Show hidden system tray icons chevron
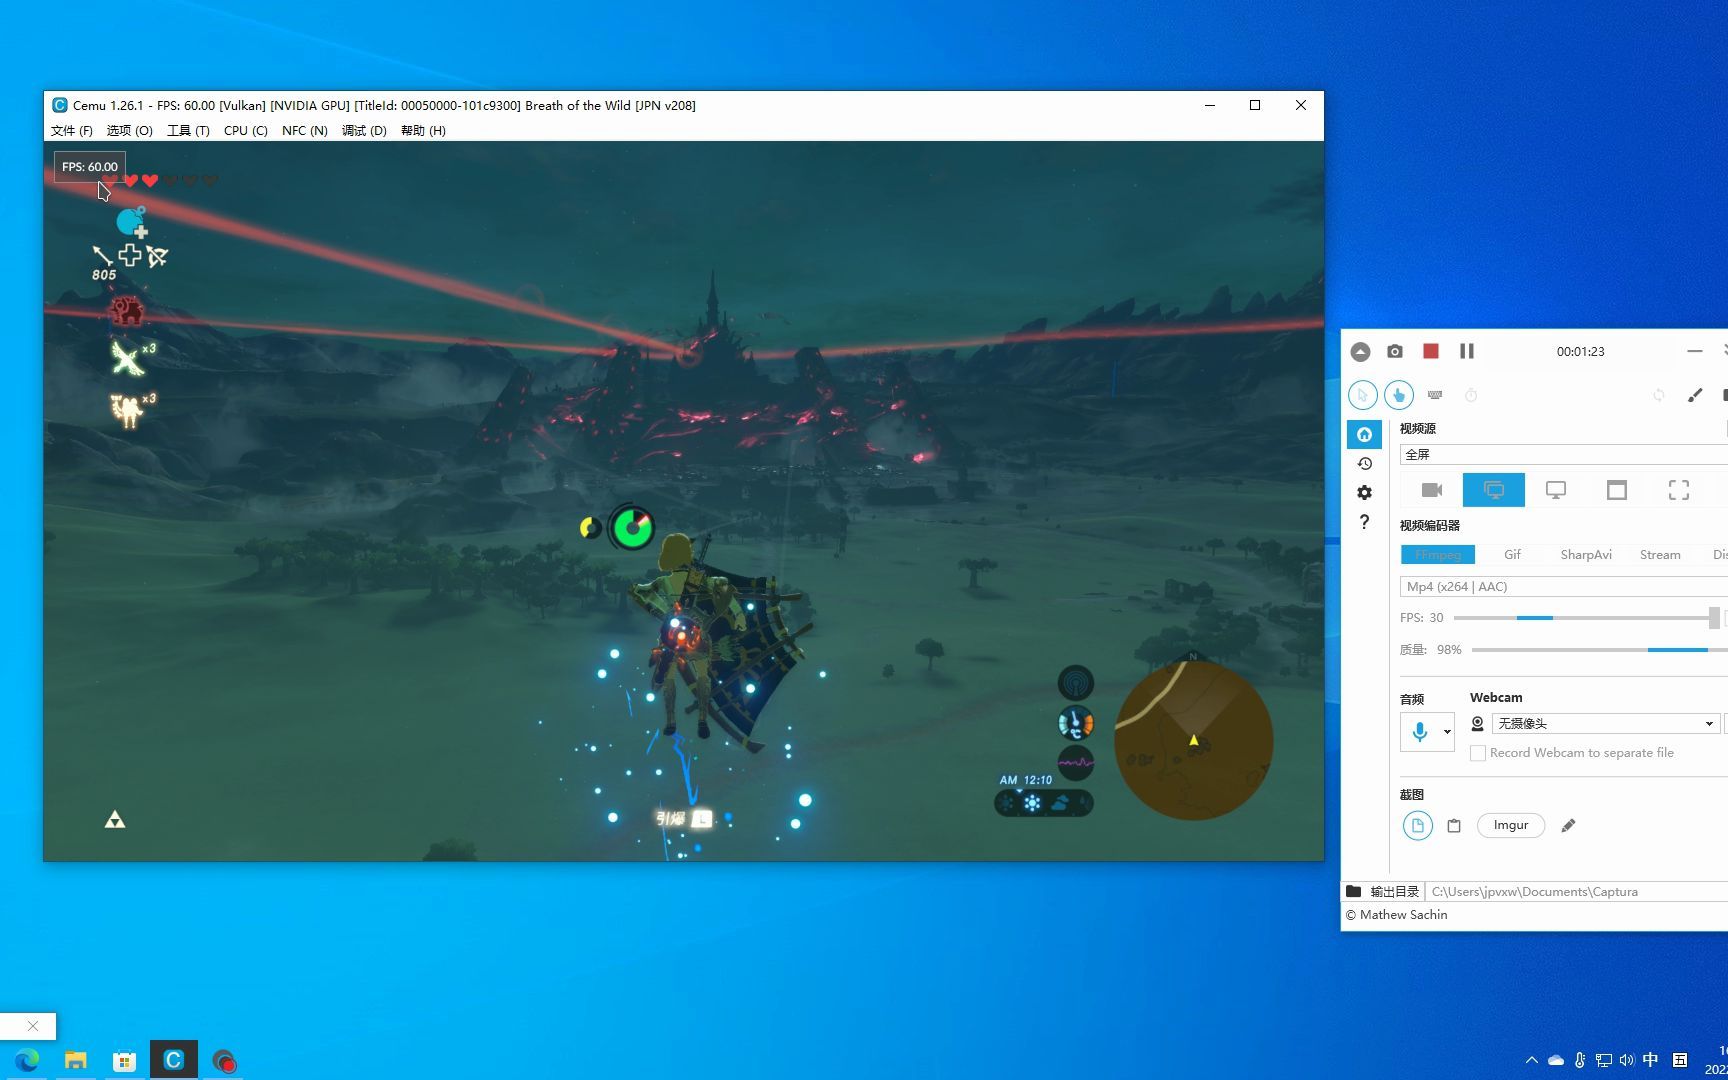Image resolution: width=1728 pixels, height=1080 pixels. click(1531, 1060)
